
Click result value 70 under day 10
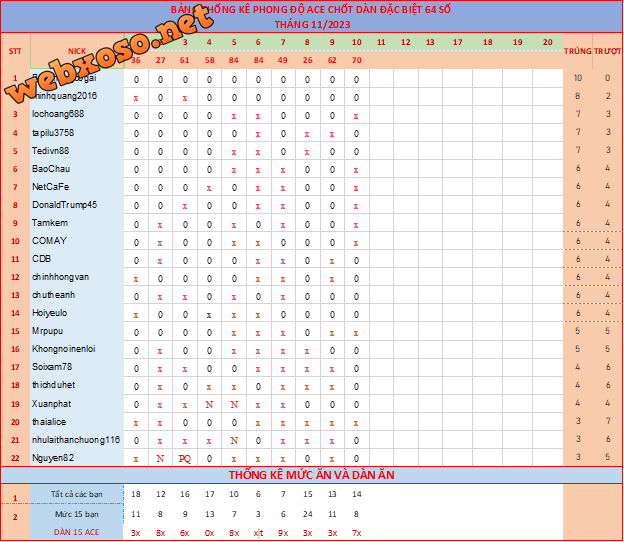coord(357,60)
